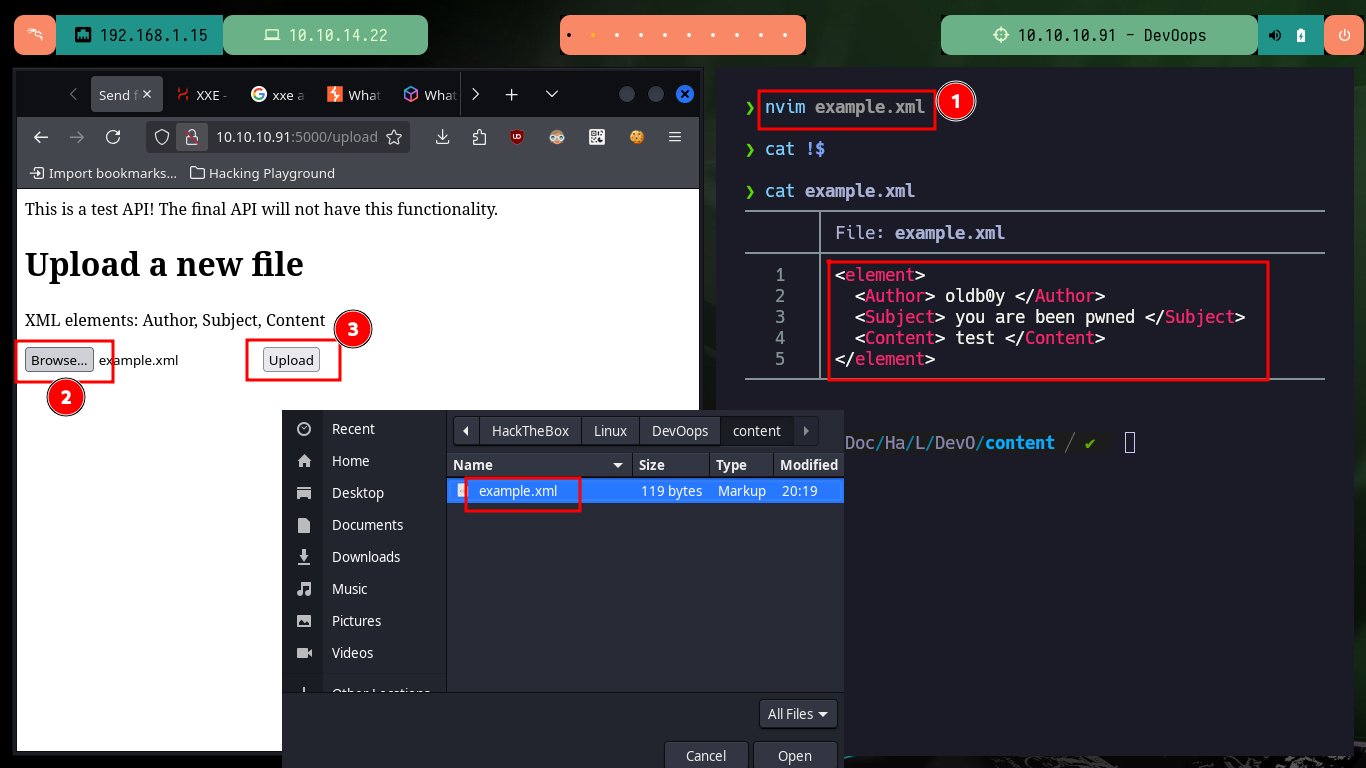Bookmark this page with the star
The image size is (1366, 768).
tap(394, 137)
